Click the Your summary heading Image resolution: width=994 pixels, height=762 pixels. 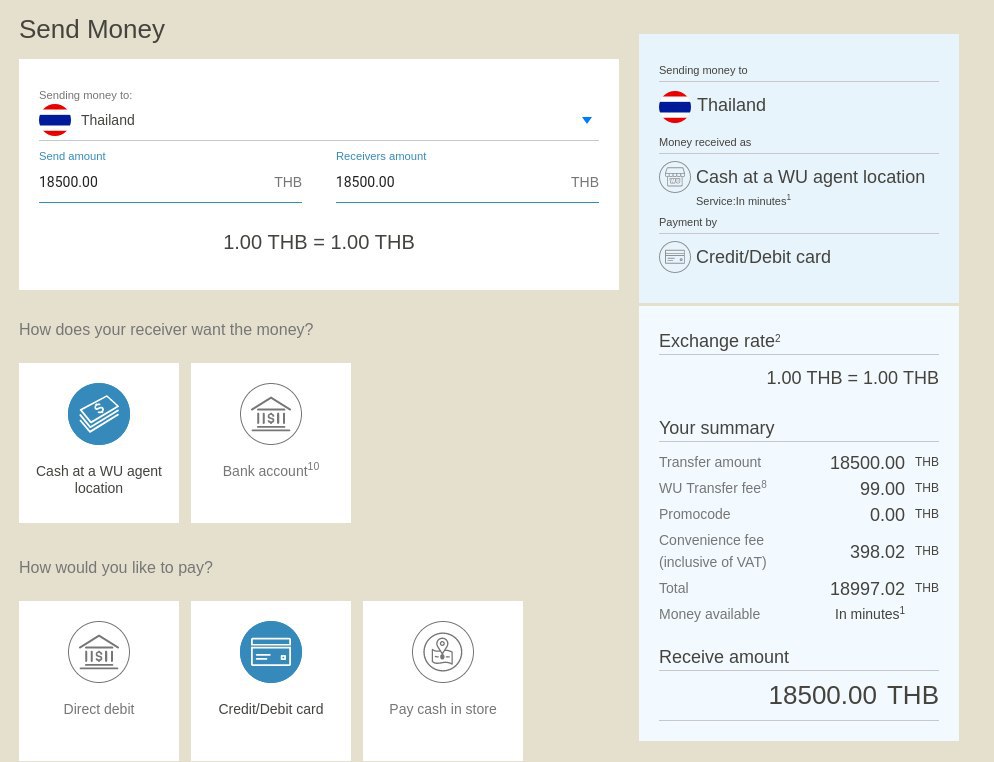(x=716, y=428)
